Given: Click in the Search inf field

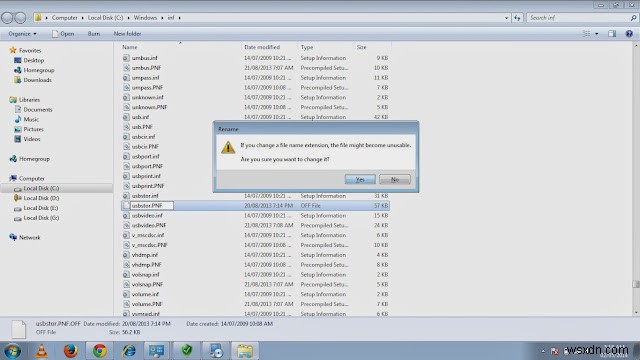Looking at the screenshot, I should coord(578,18).
